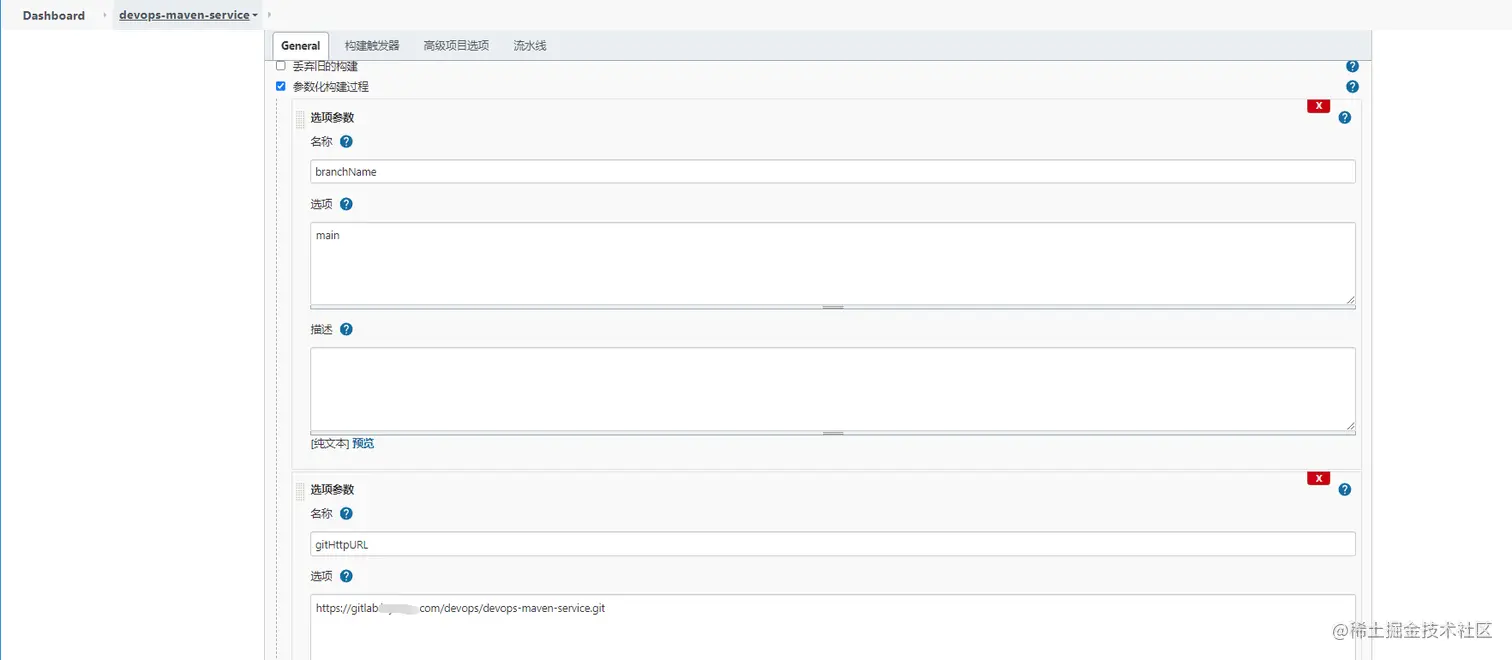Click the choices textarea containing main
Image resolution: width=1512 pixels, height=660 pixels.
point(833,263)
